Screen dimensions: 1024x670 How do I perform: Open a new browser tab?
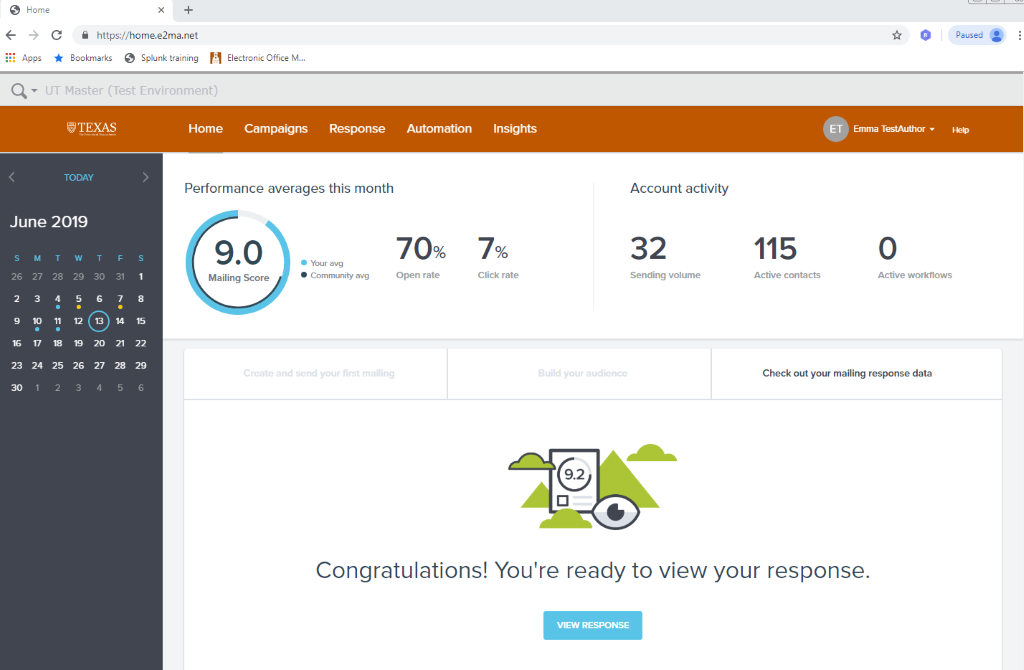tap(188, 10)
